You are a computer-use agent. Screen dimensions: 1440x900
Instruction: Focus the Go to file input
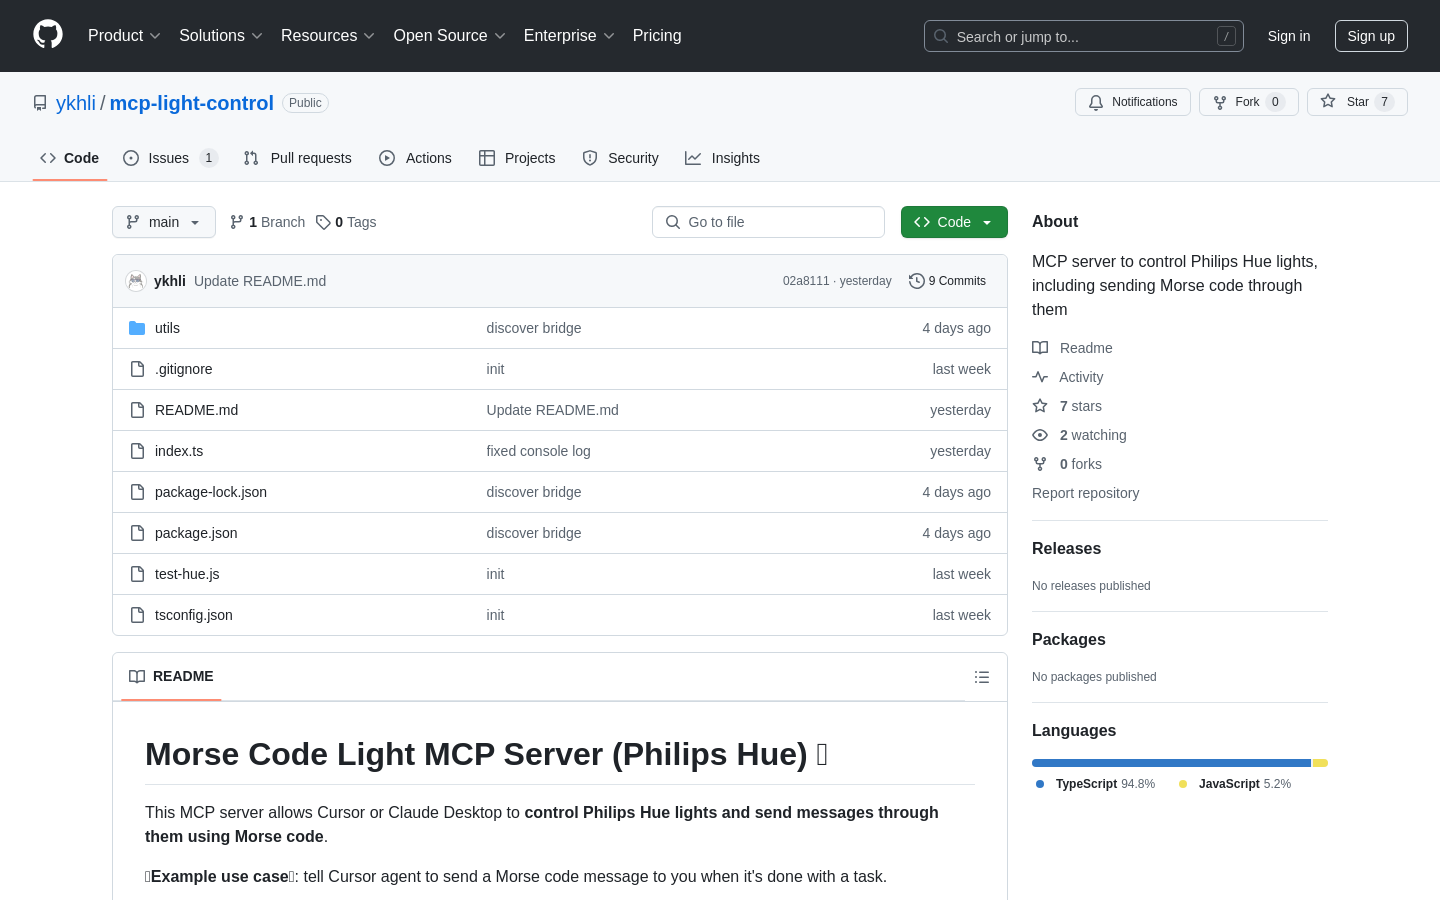click(768, 222)
